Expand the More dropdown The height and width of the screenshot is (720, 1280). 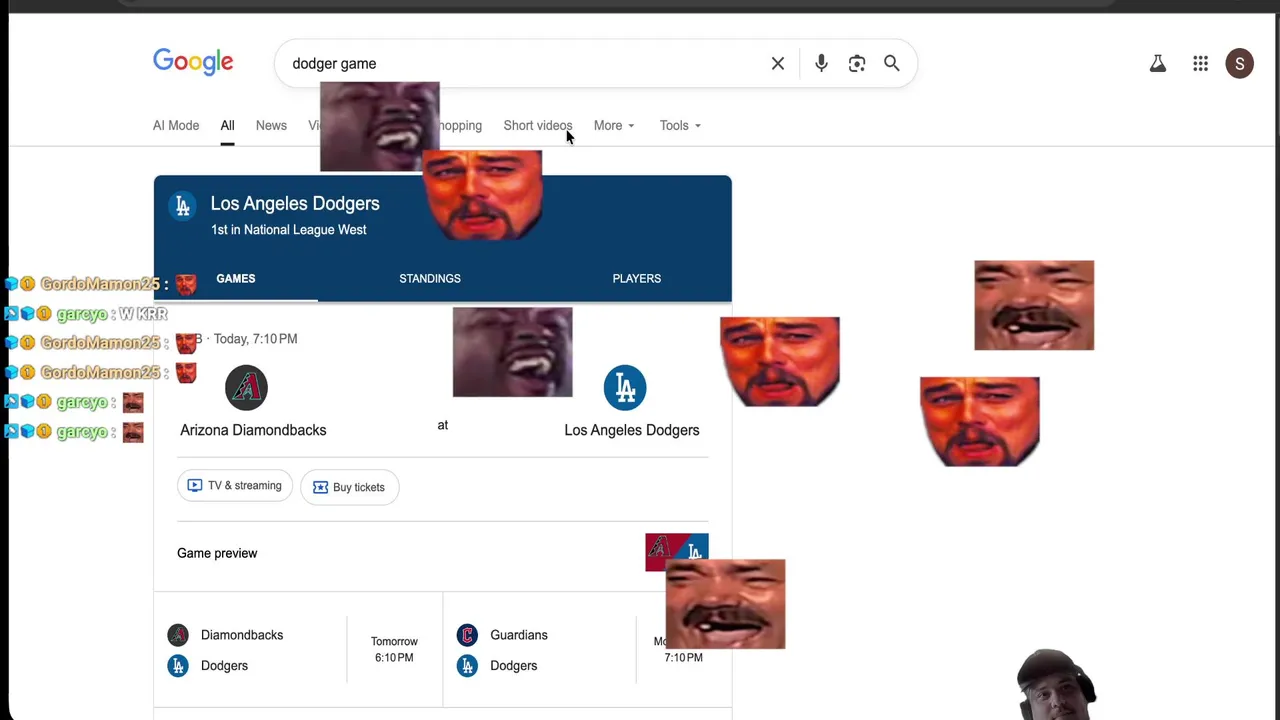point(614,125)
